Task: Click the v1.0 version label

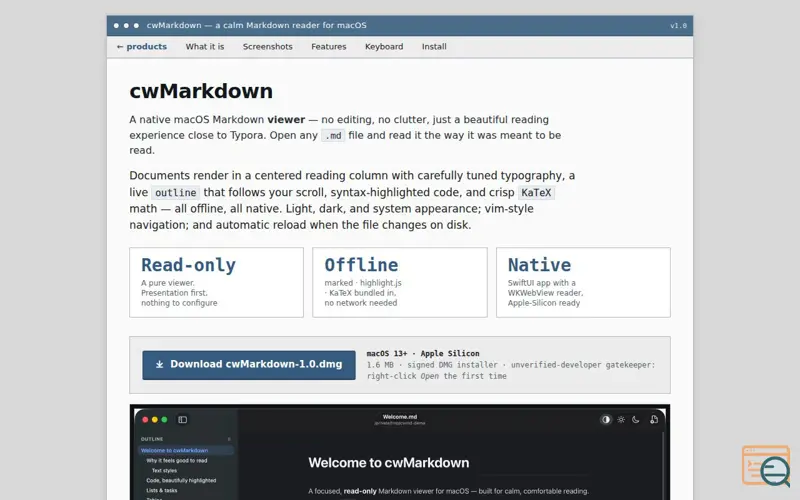Action: click(678, 26)
